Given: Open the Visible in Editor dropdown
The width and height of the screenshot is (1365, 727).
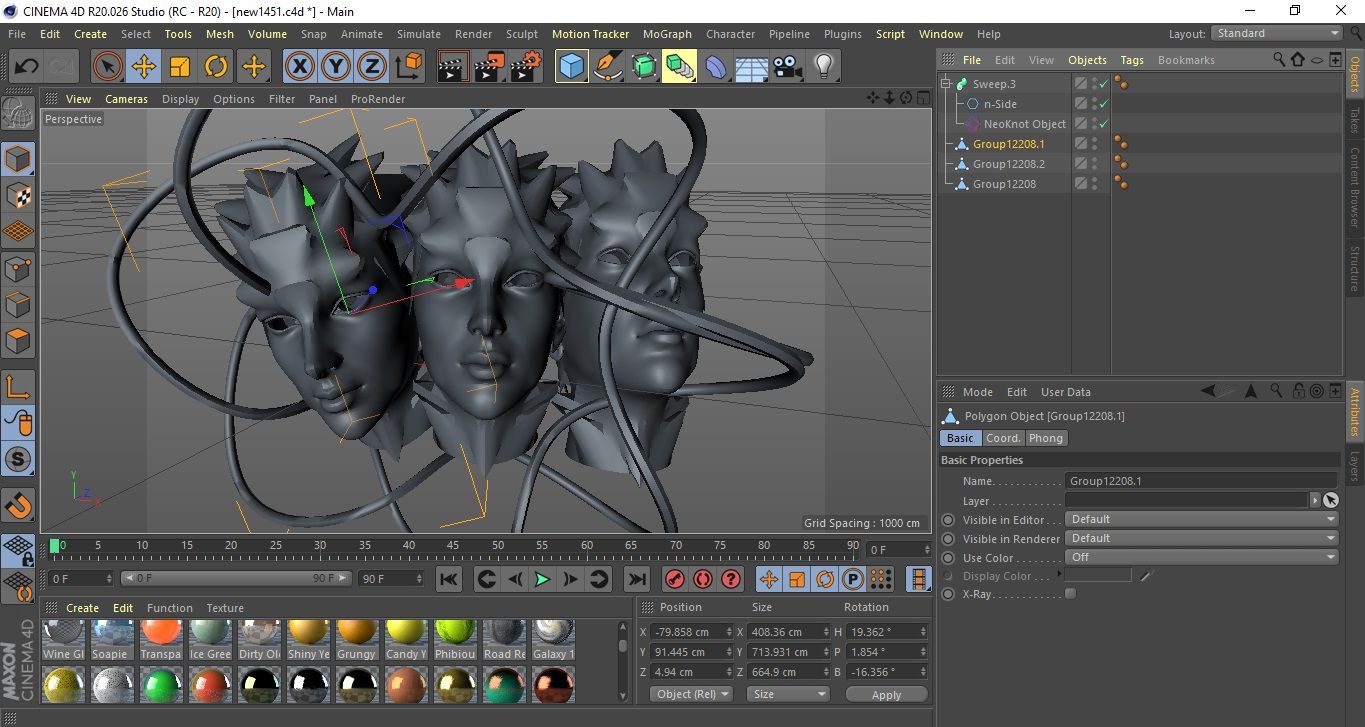Looking at the screenshot, I should pos(1201,519).
